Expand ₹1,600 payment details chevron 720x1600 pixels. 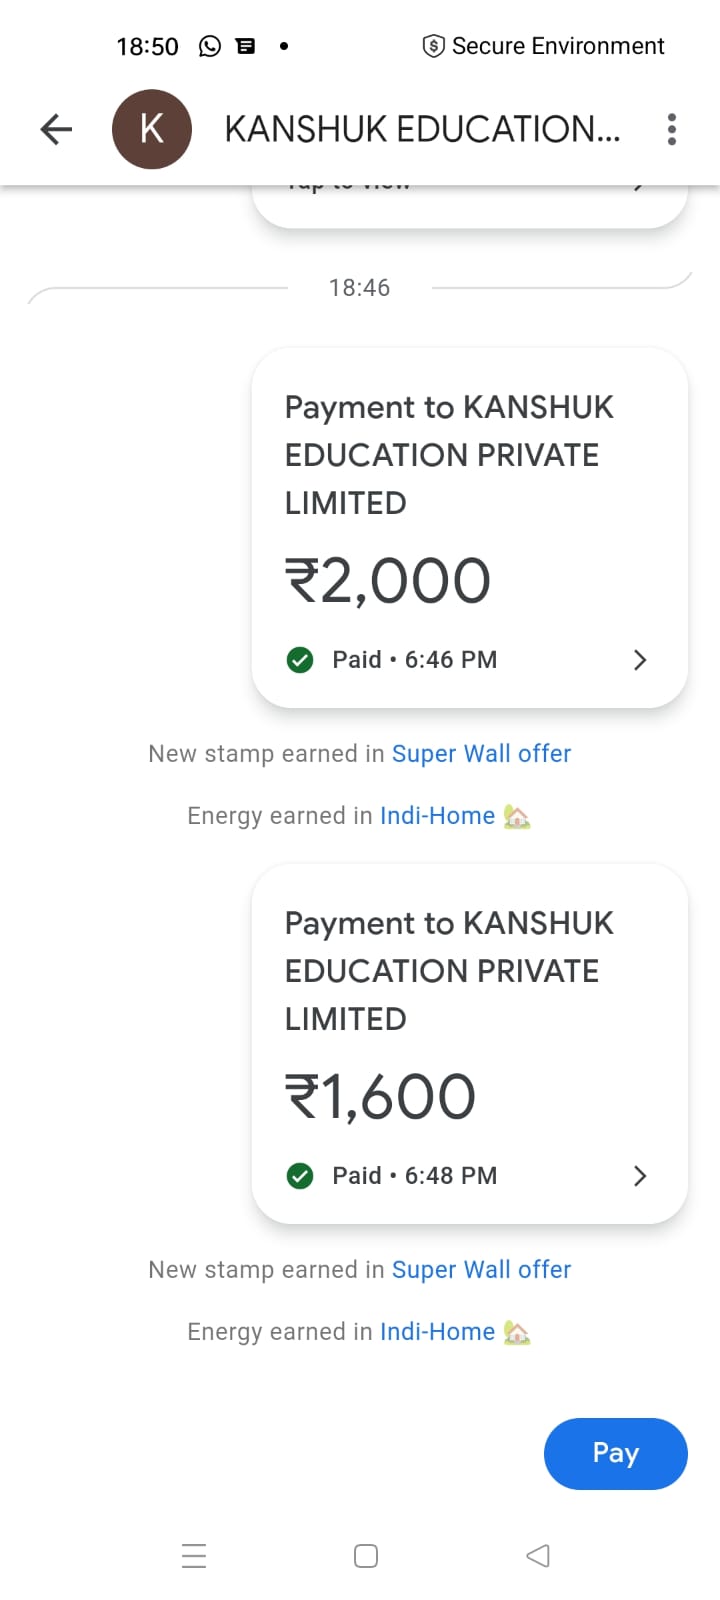tap(640, 1176)
